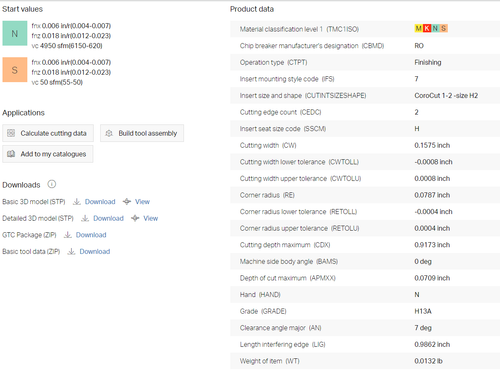This screenshot has width=500, height=370.
Task: Click GTC Package download arrow icon
Action: click(68, 235)
